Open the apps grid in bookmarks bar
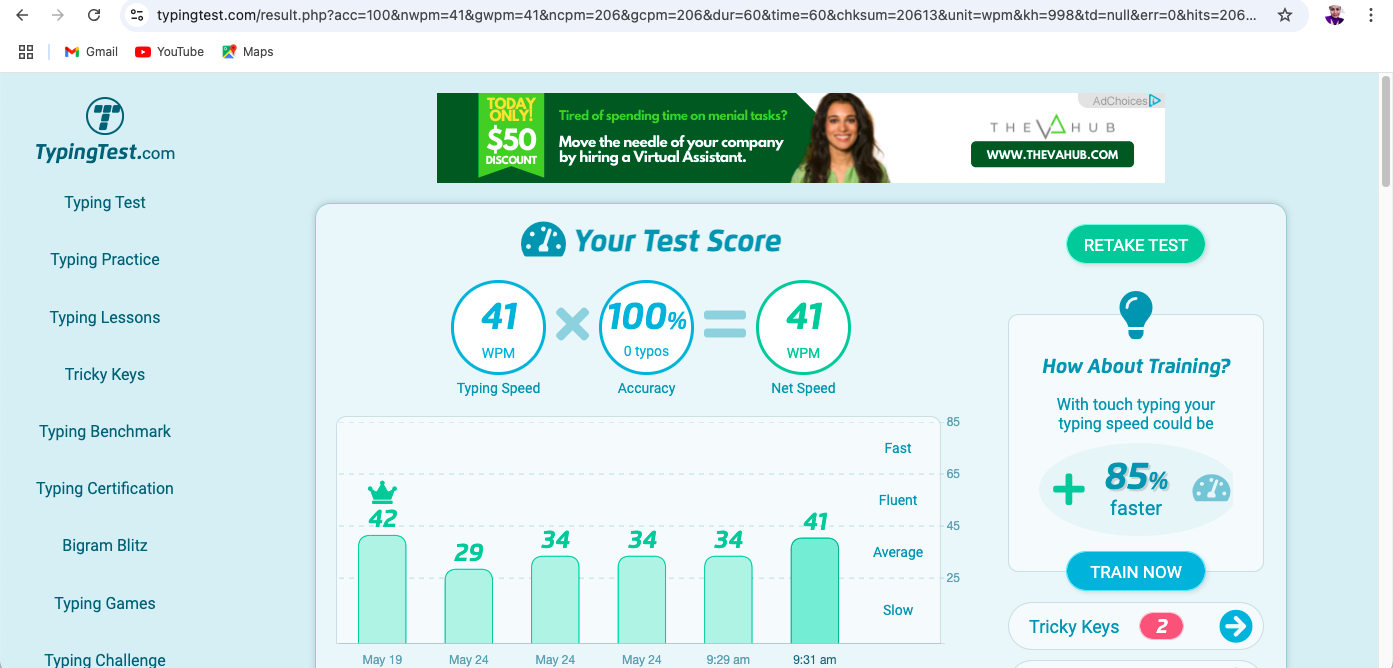The image size is (1393, 668). click(26, 52)
